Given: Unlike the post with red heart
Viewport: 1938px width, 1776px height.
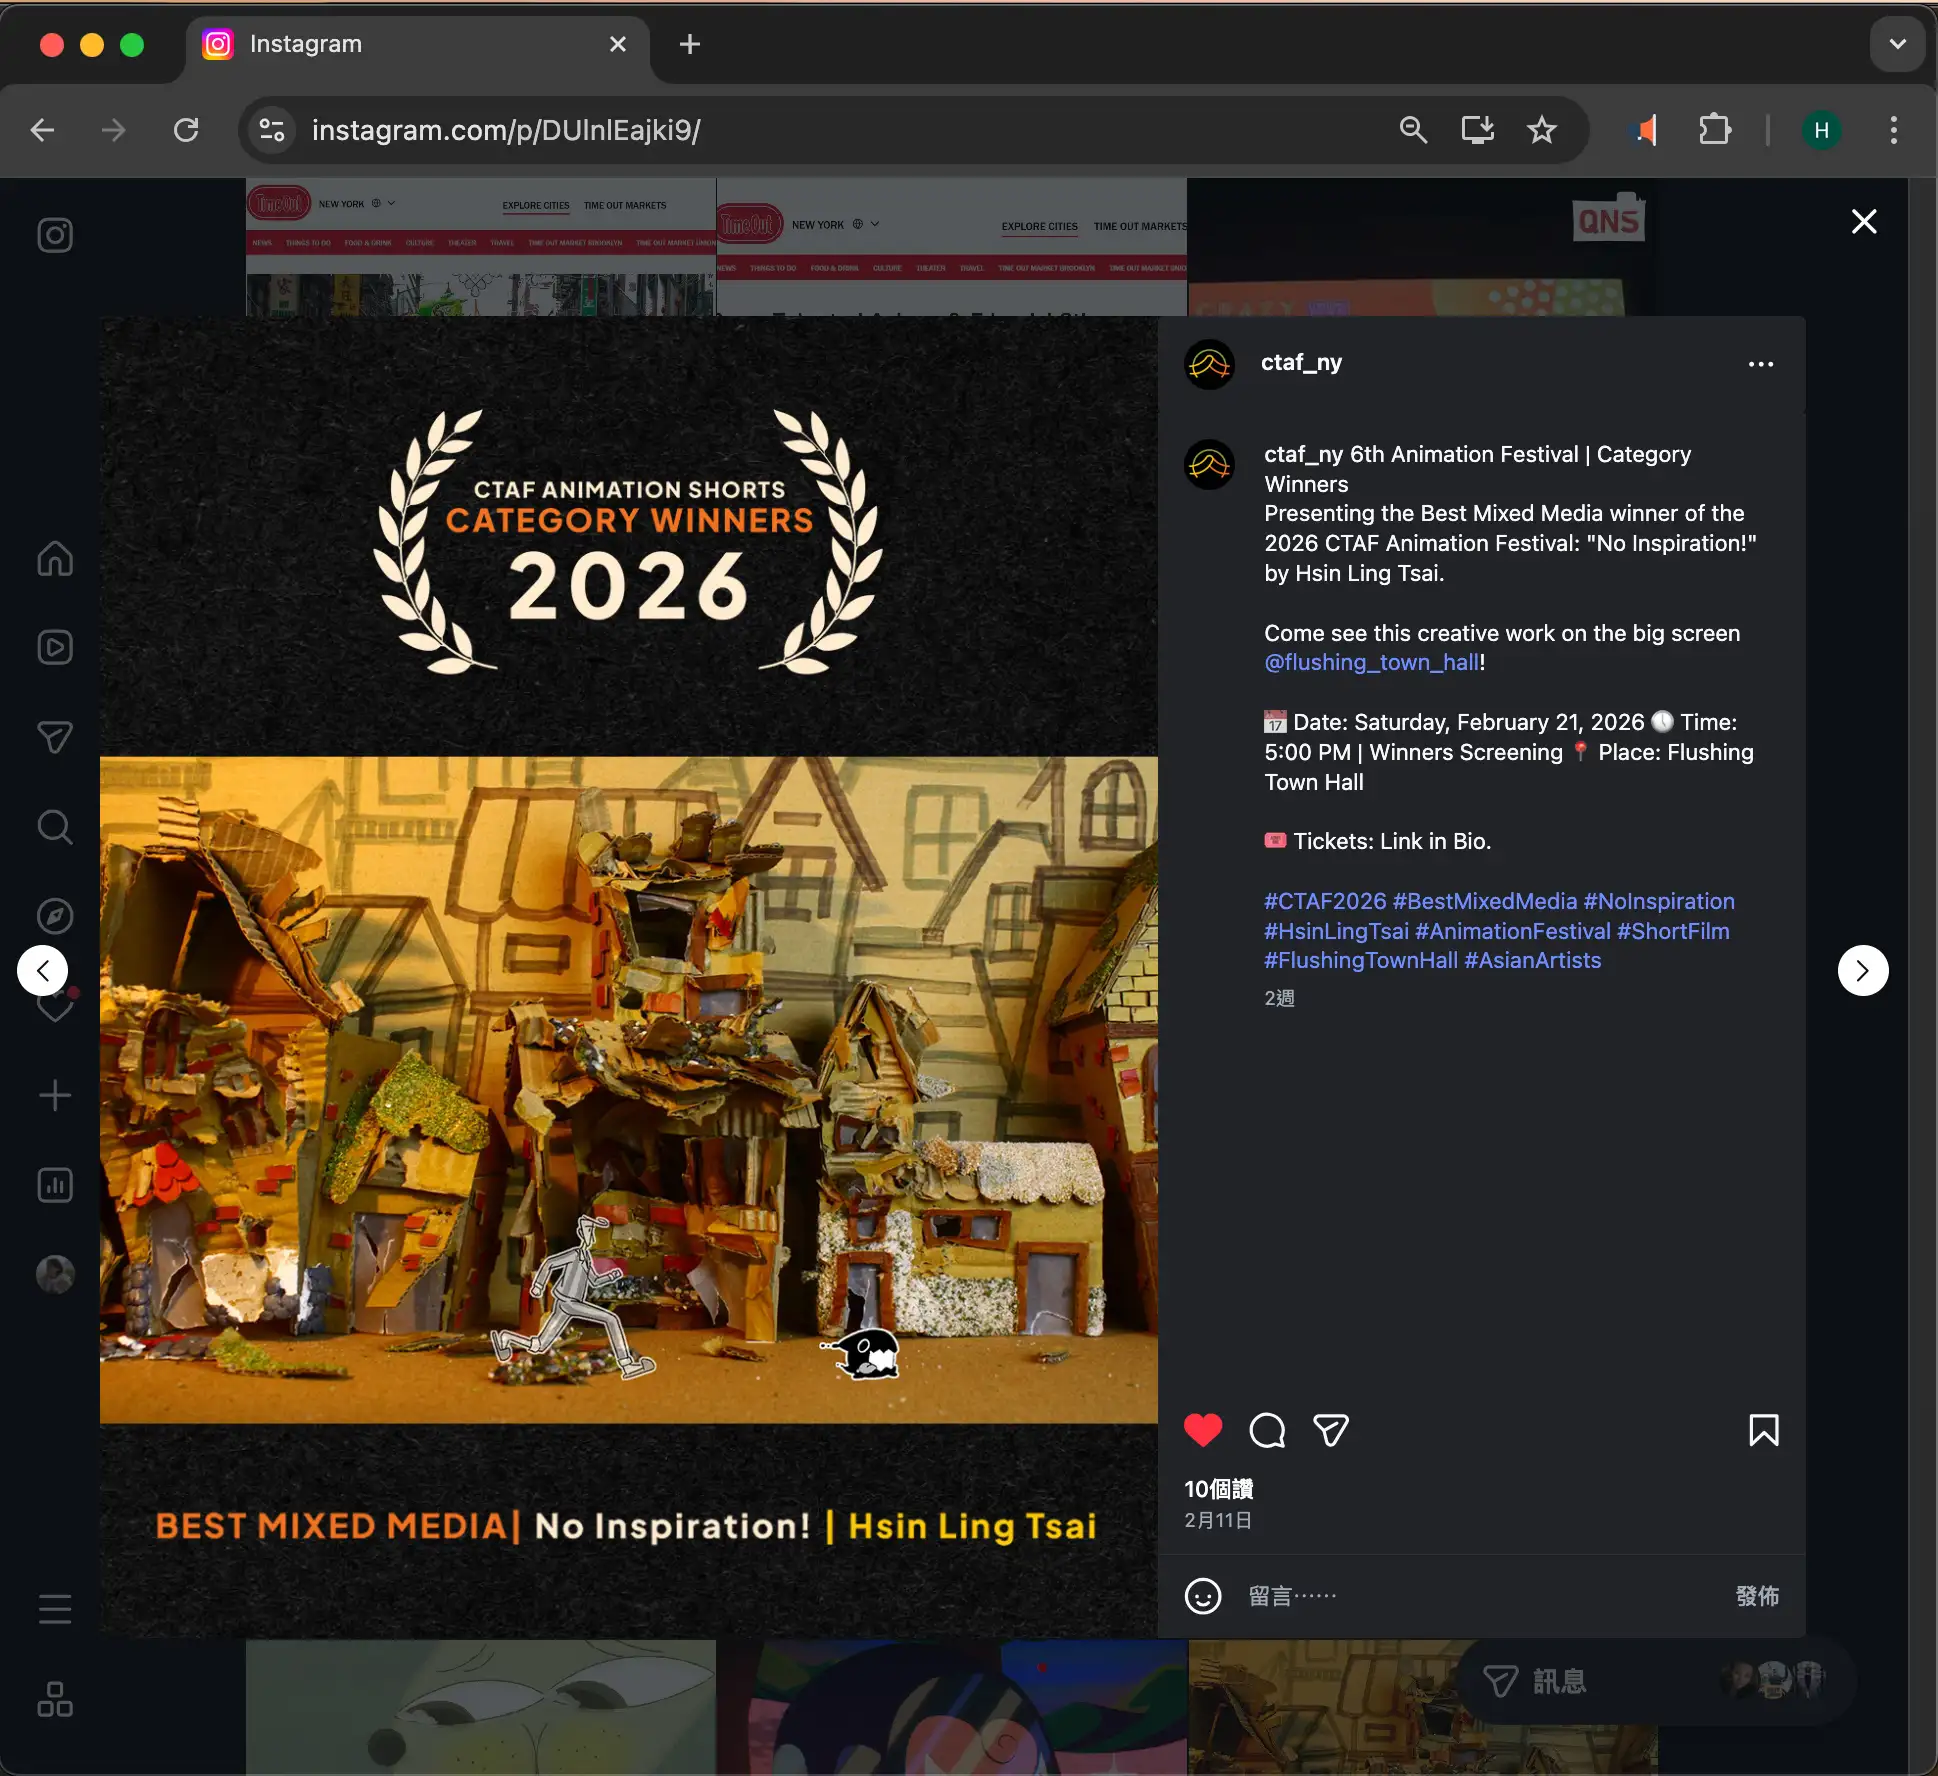Looking at the screenshot, I should pyautogui.click(x=1203, y=1430).
